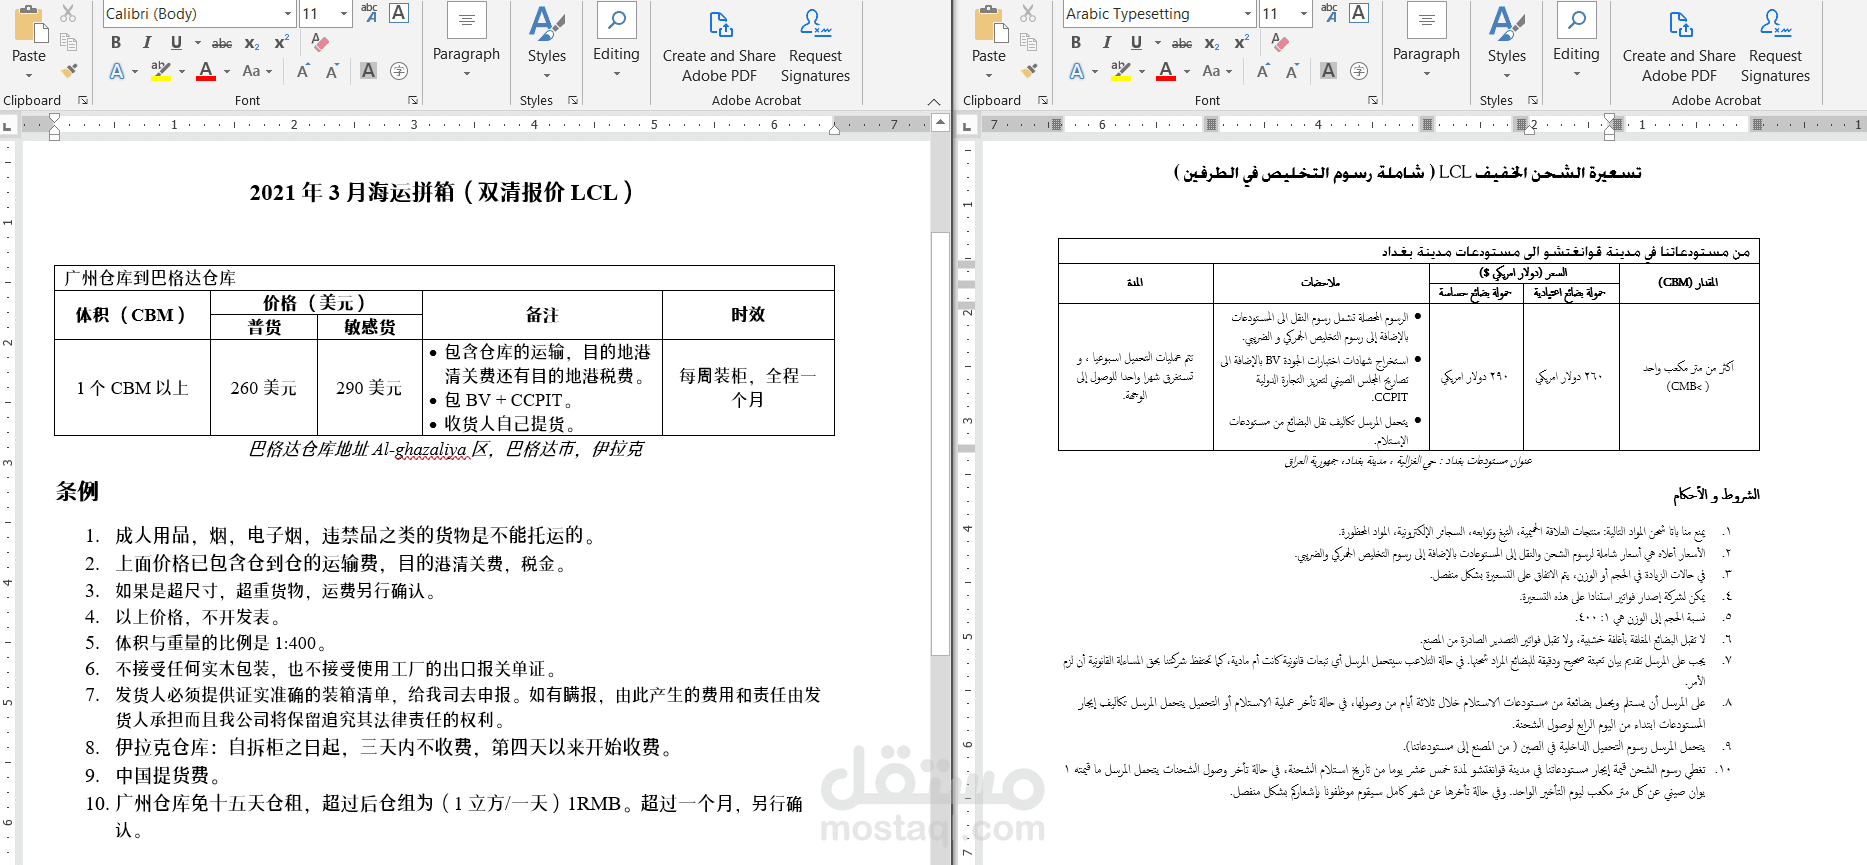Viewport: 1867px width, 865px height.
Task: Click ruler tab selector in right window
Action: point(967,126)
